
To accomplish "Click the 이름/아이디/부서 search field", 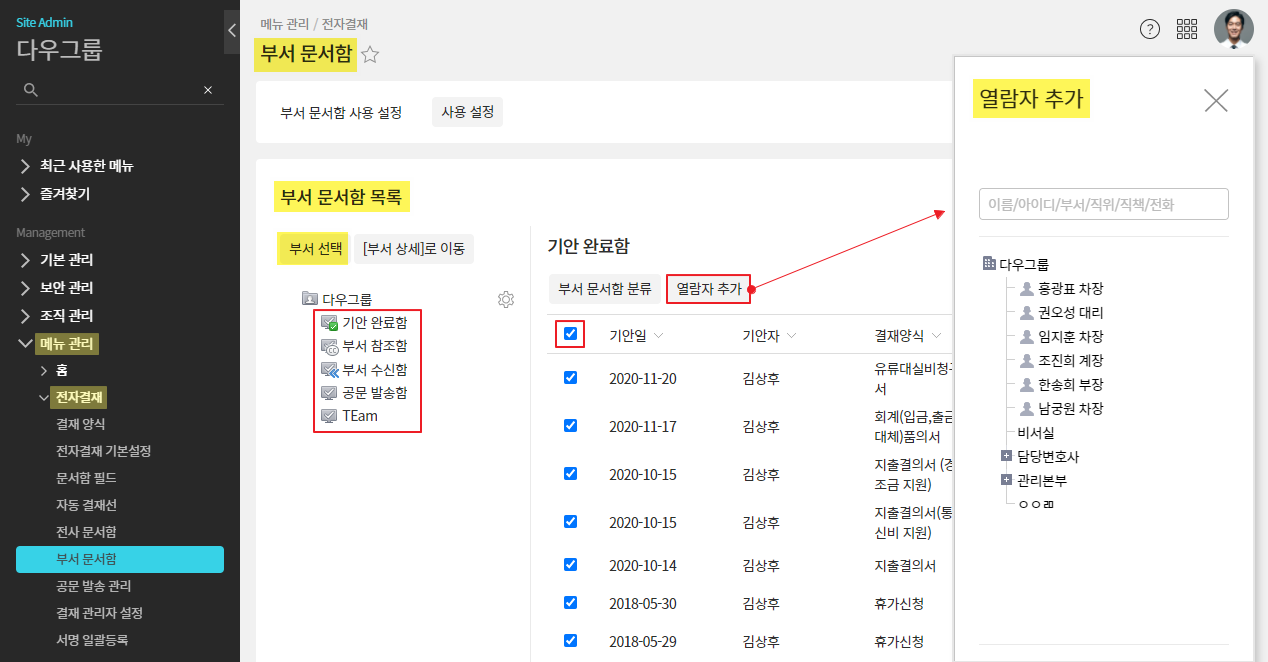I will [x=1103, y=204].
